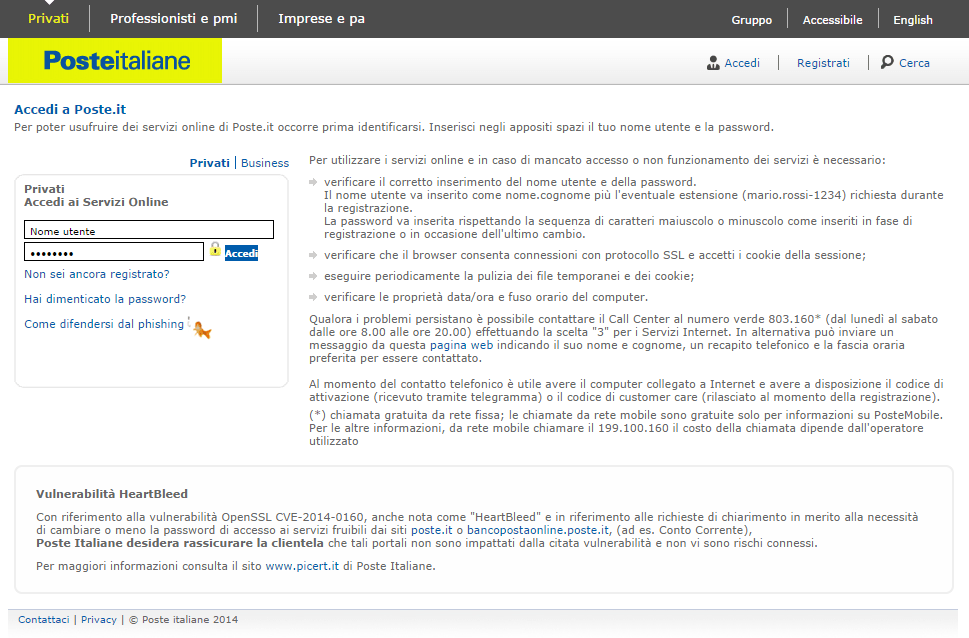Click the user icon beside Accedi

click(x=713, y=62)
